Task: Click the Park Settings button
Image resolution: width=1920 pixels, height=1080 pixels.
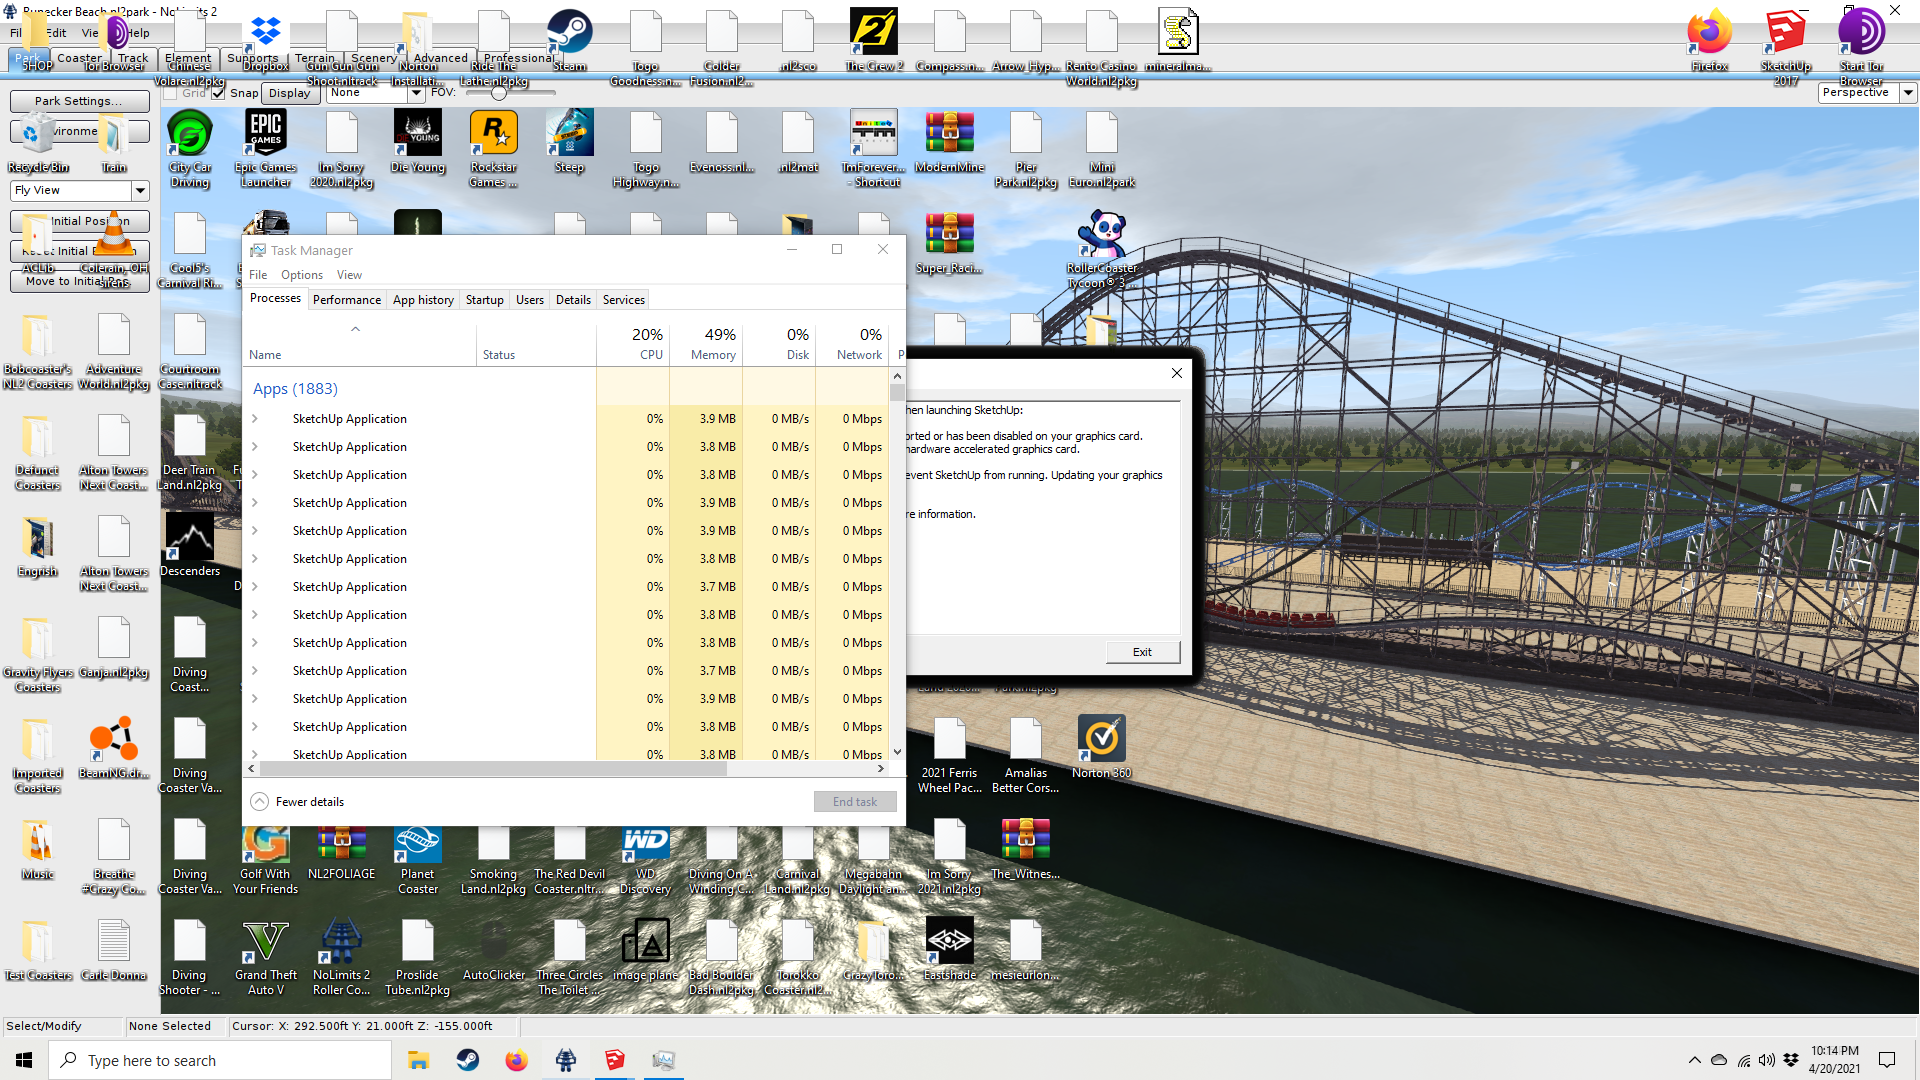Action: [79, 101]
